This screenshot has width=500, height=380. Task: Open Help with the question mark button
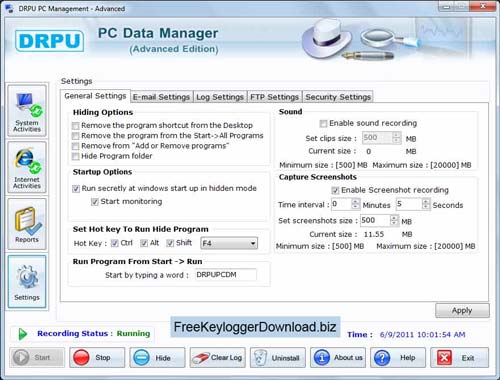pyautogui.click(x=398, y=358)
